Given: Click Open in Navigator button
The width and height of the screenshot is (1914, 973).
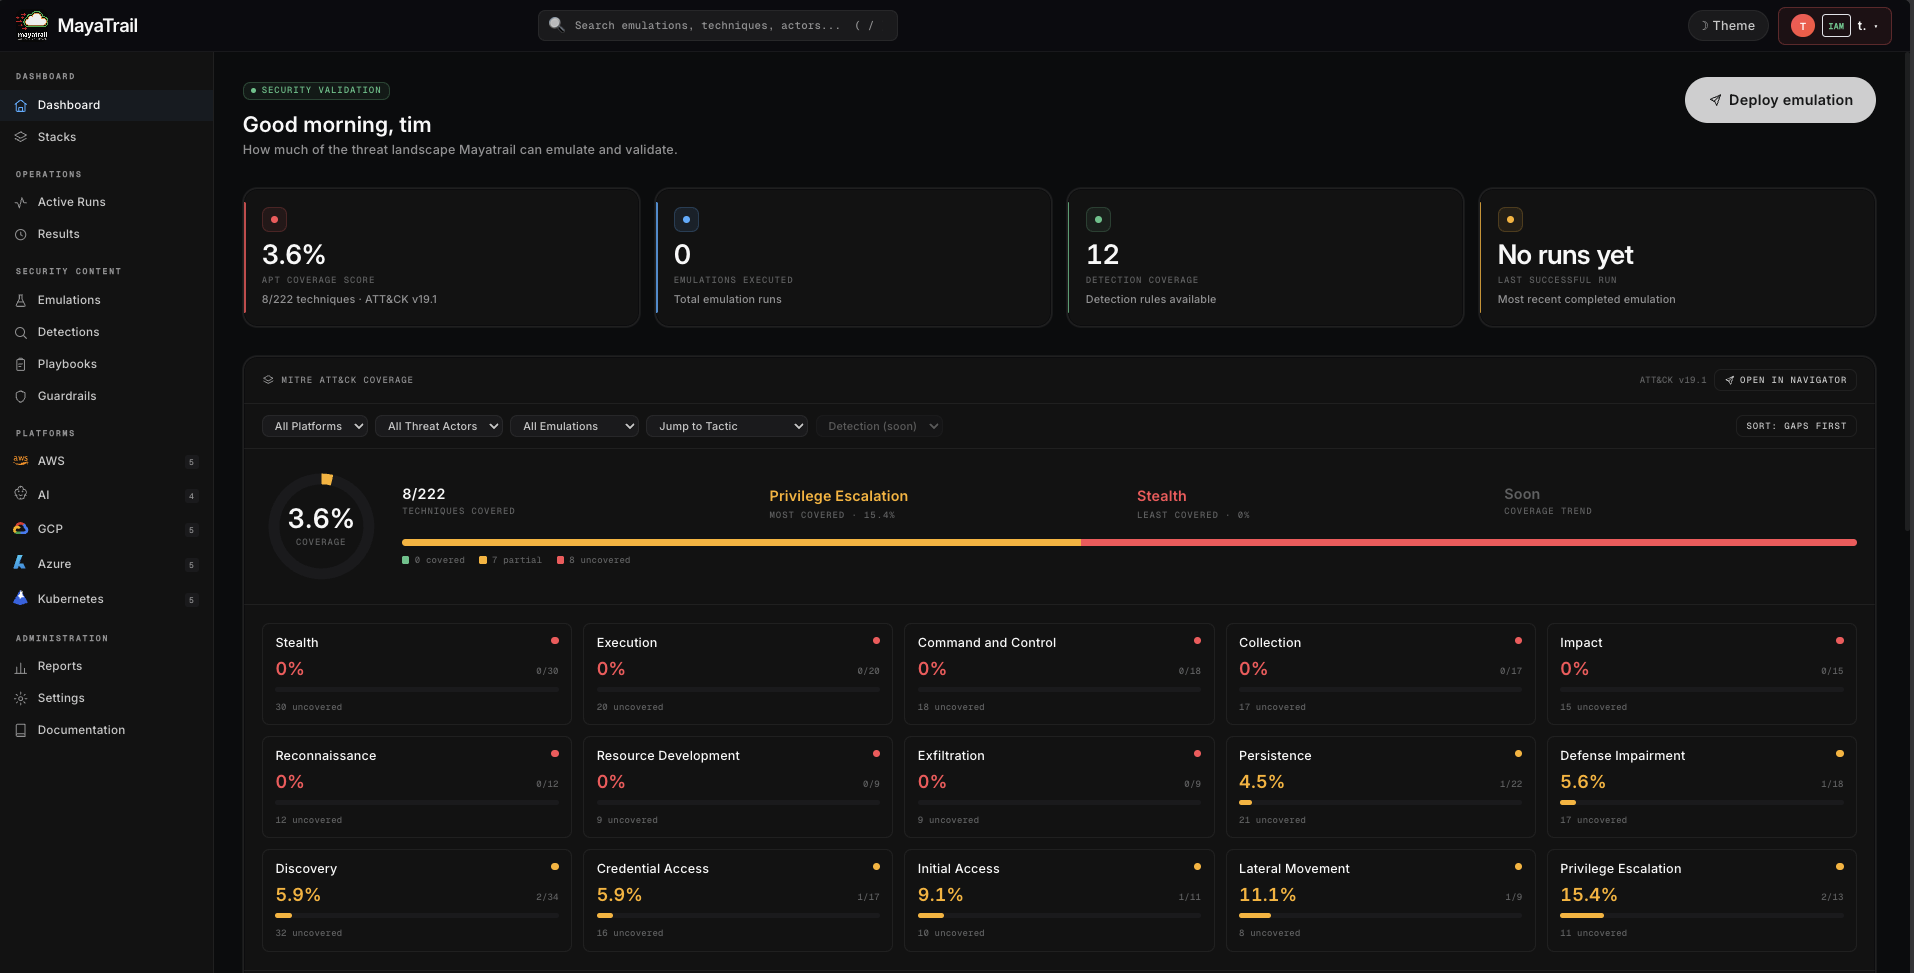Looking at the screenshot, I should pos(1785,380).
